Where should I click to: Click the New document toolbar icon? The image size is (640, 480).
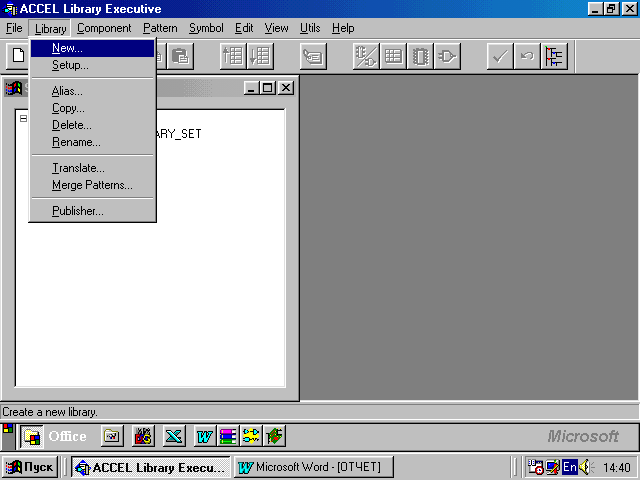coord(18,56)
